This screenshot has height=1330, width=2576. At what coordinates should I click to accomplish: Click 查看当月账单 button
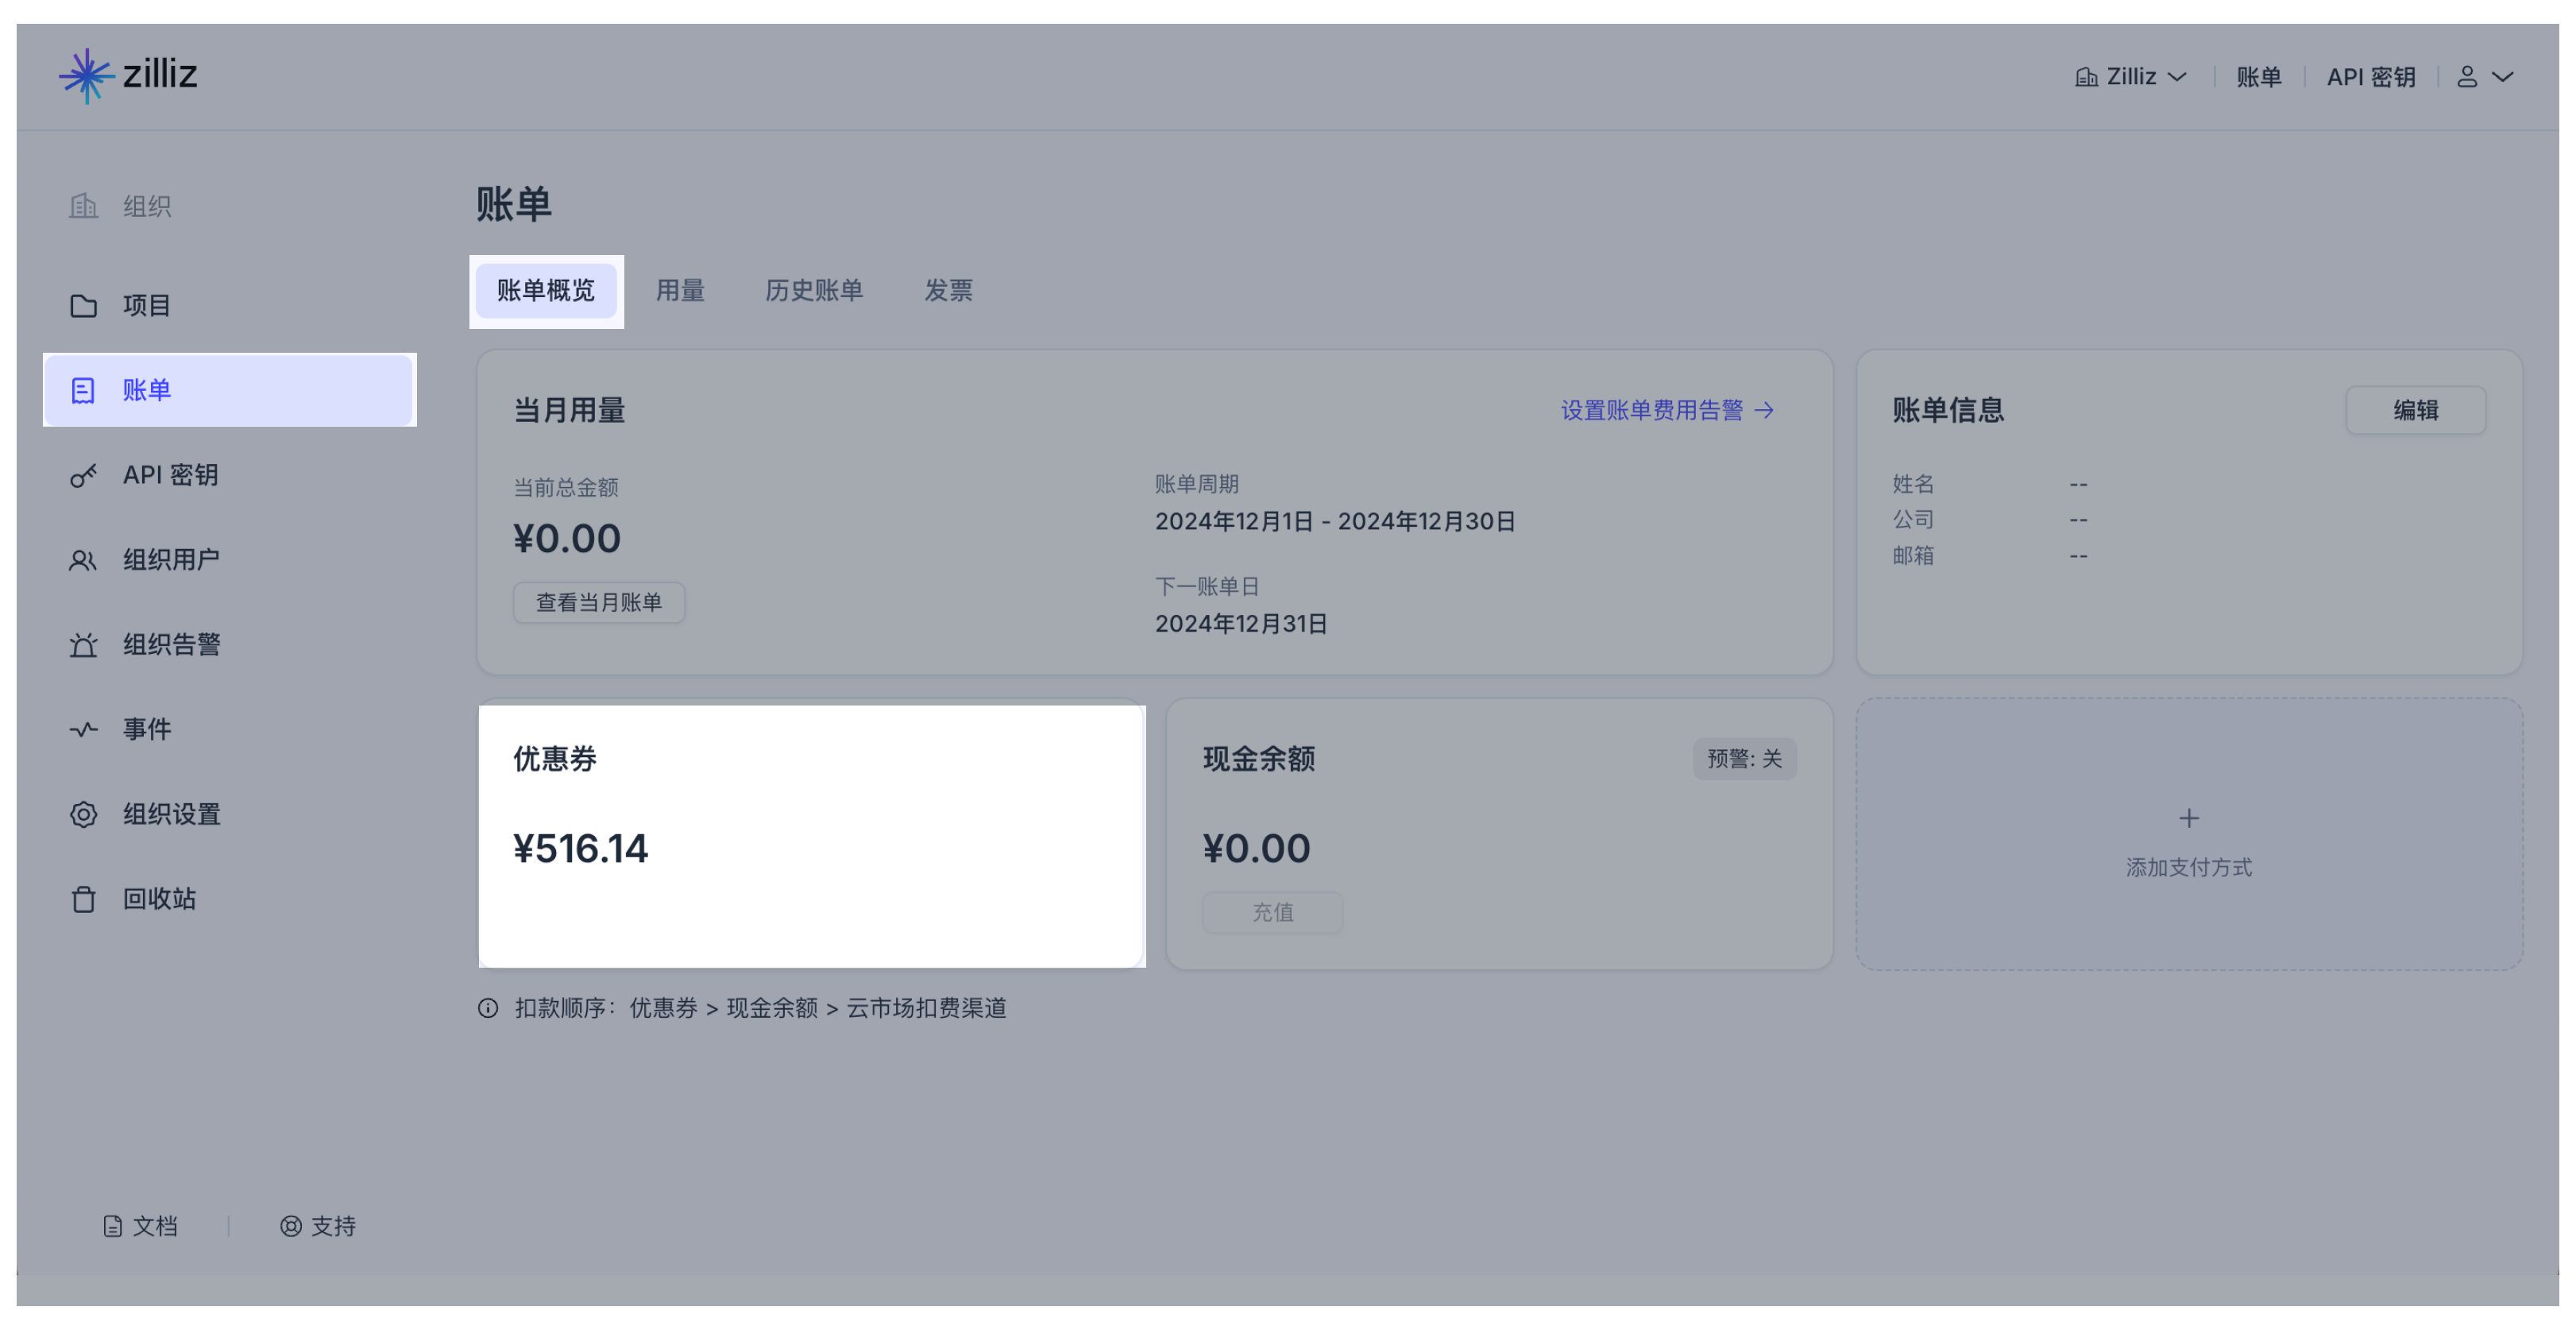598,602
